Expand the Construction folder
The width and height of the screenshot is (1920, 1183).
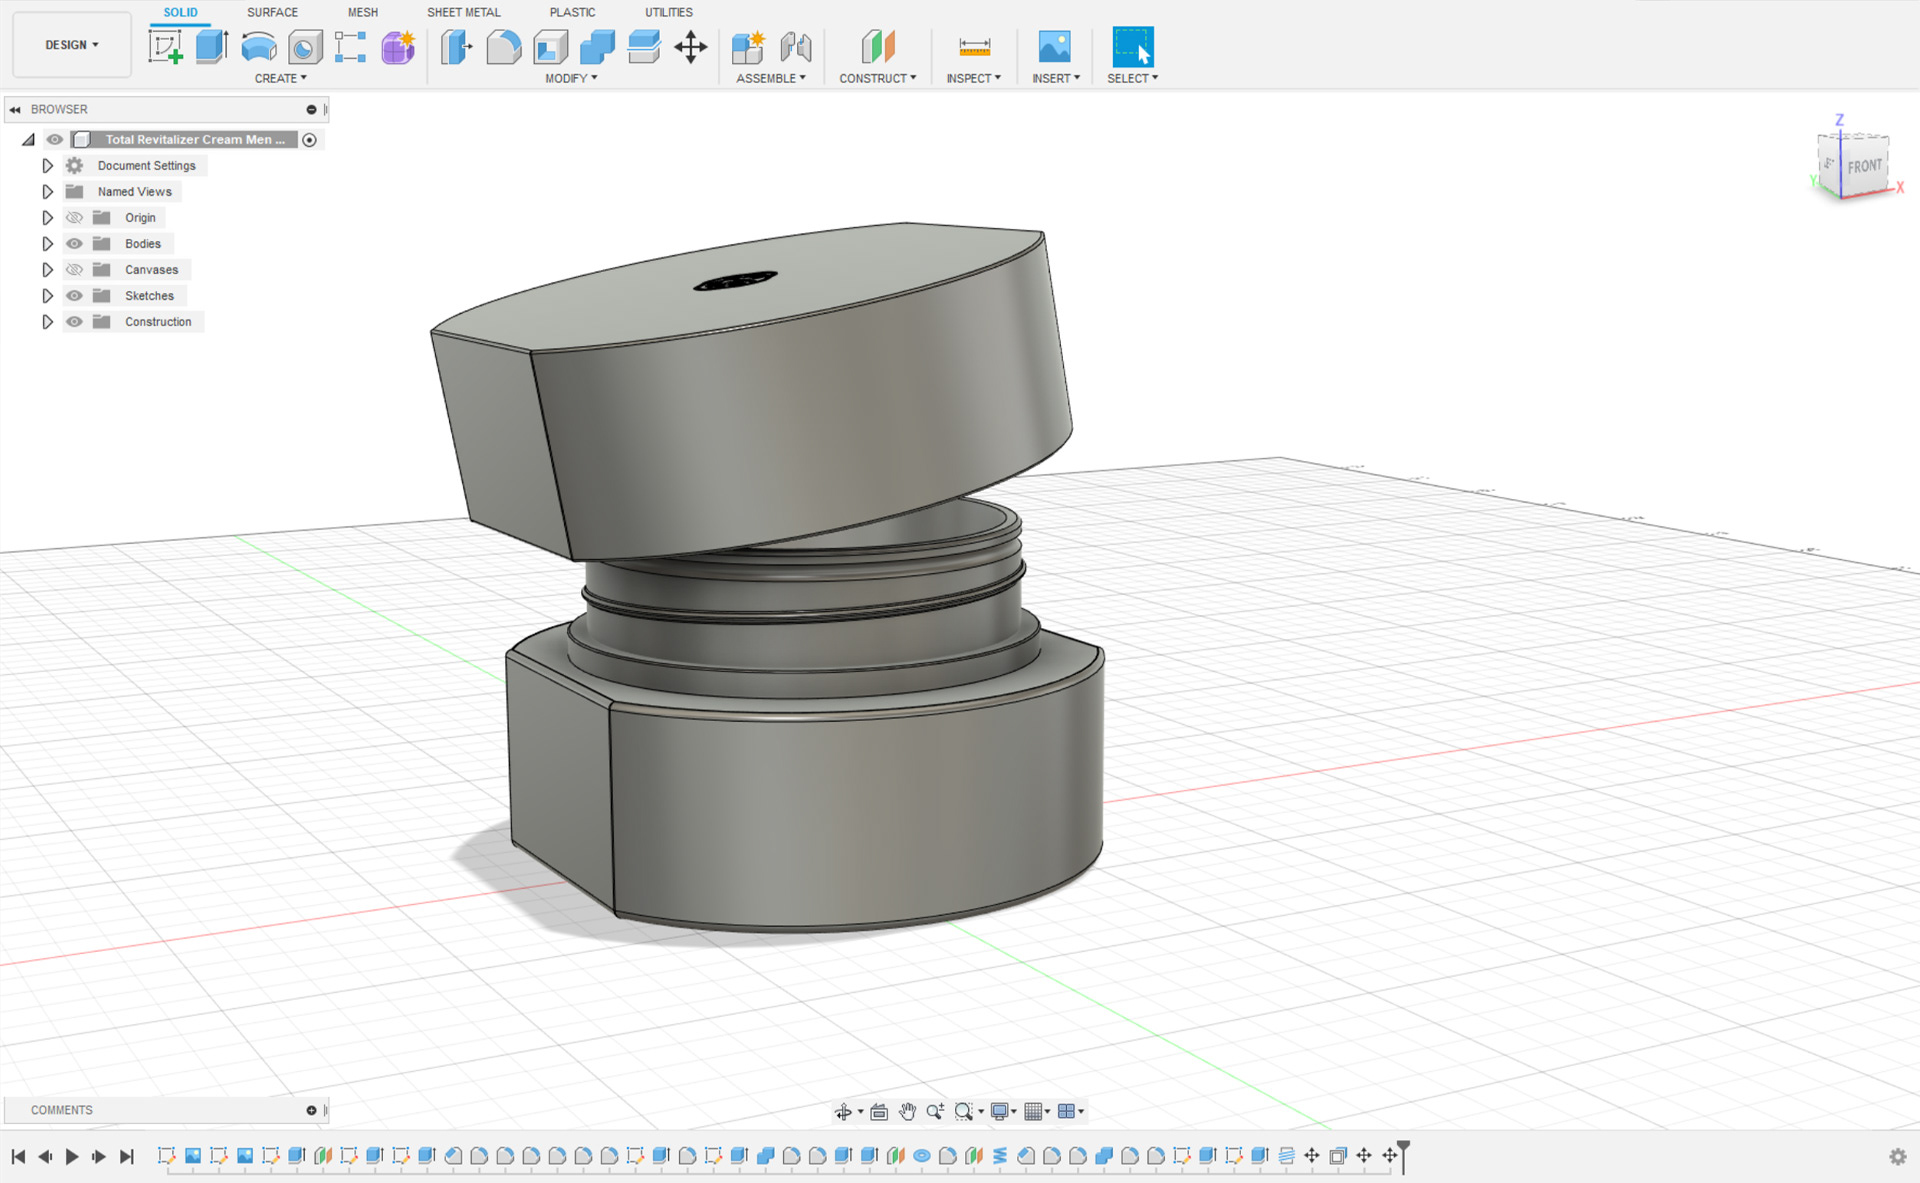click(x=47, y=322)
